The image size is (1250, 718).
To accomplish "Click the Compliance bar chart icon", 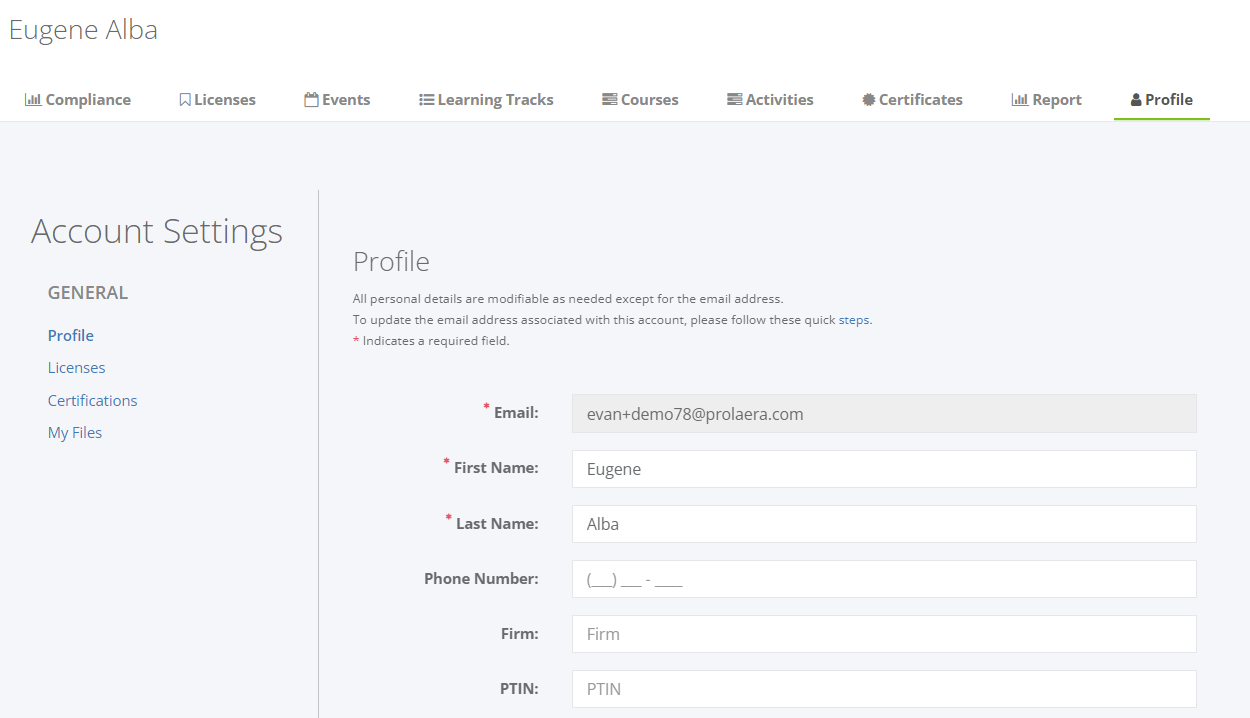I will click(x=33, y=100).
